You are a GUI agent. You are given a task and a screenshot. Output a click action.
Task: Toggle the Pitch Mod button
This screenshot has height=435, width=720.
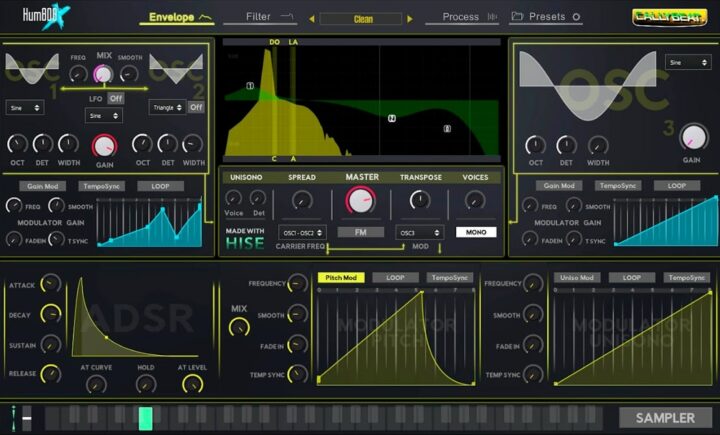tap(340, 277)
